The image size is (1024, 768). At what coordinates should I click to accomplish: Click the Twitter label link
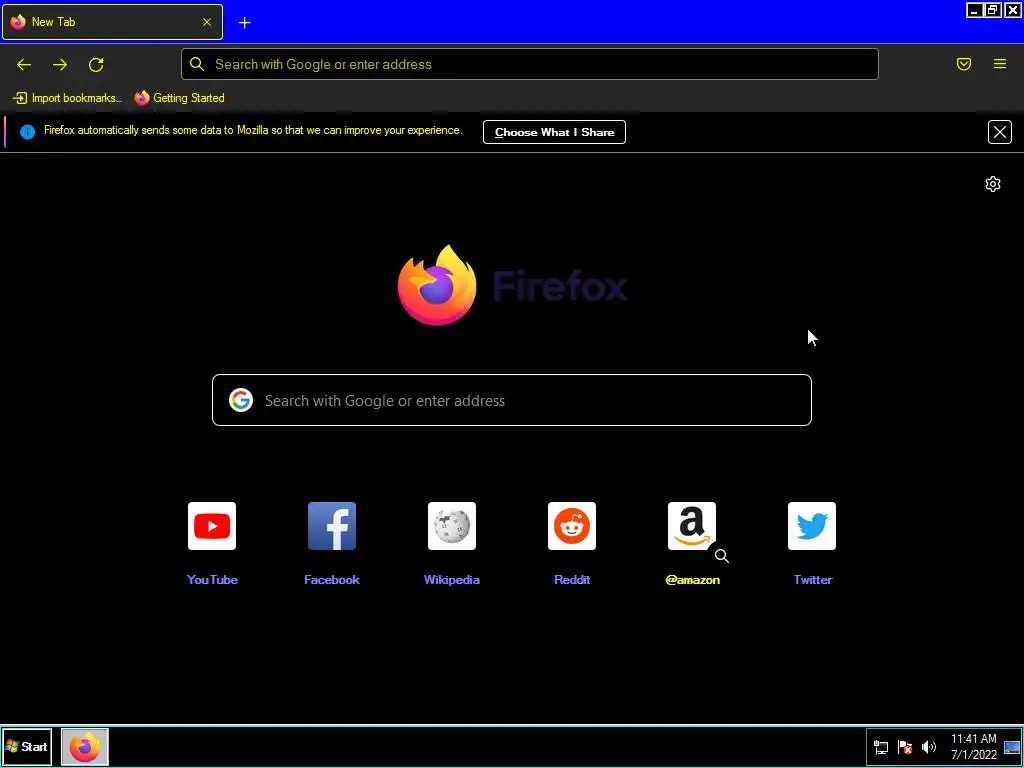coord(813,580)
